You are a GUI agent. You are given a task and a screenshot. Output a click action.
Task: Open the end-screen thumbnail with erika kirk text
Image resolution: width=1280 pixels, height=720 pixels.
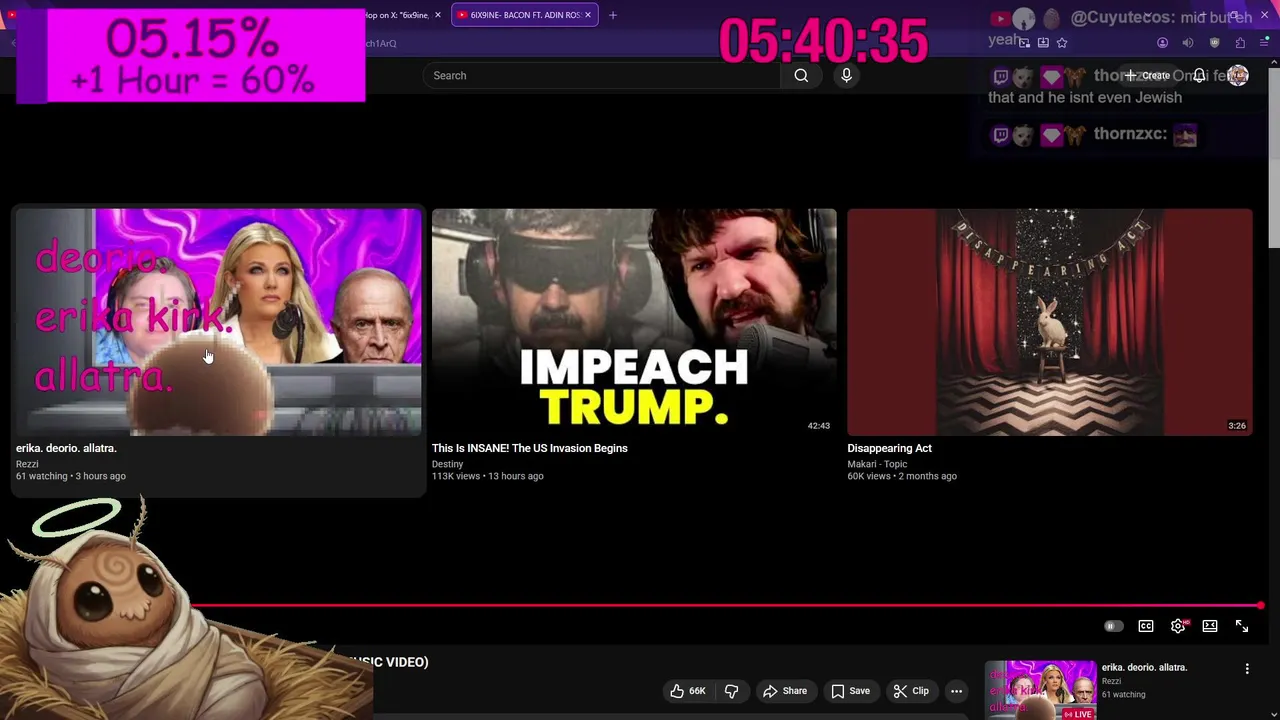point(218,322)
